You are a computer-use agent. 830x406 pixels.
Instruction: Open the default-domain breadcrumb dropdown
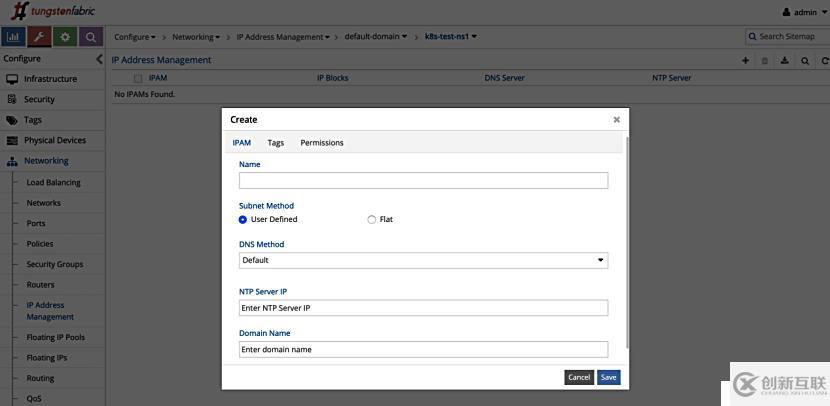376,37
